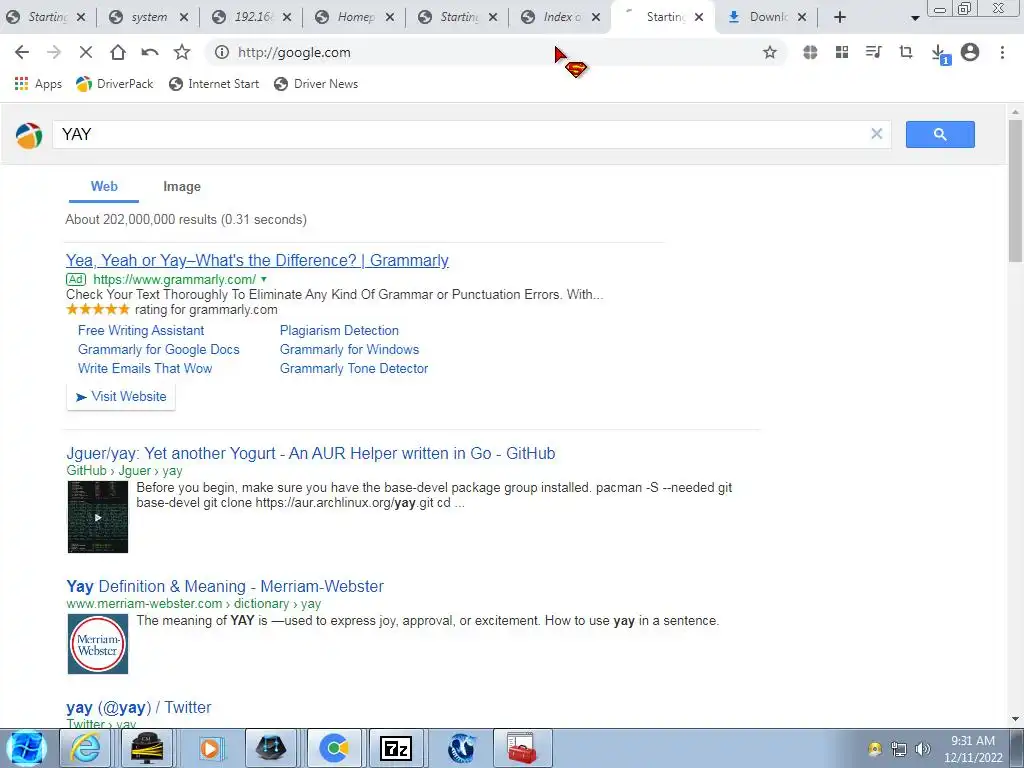Open the volume speaker tray icon

(922, 749)
